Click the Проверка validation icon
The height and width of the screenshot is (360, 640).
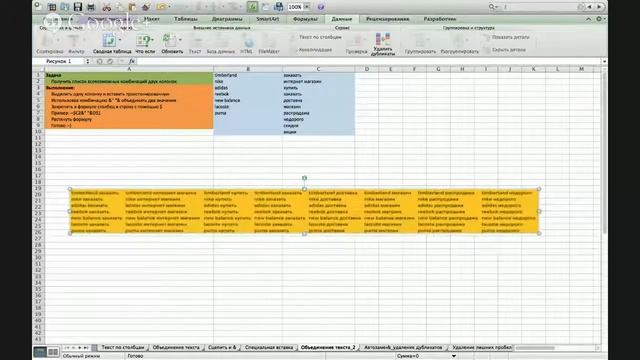(356, 41)
